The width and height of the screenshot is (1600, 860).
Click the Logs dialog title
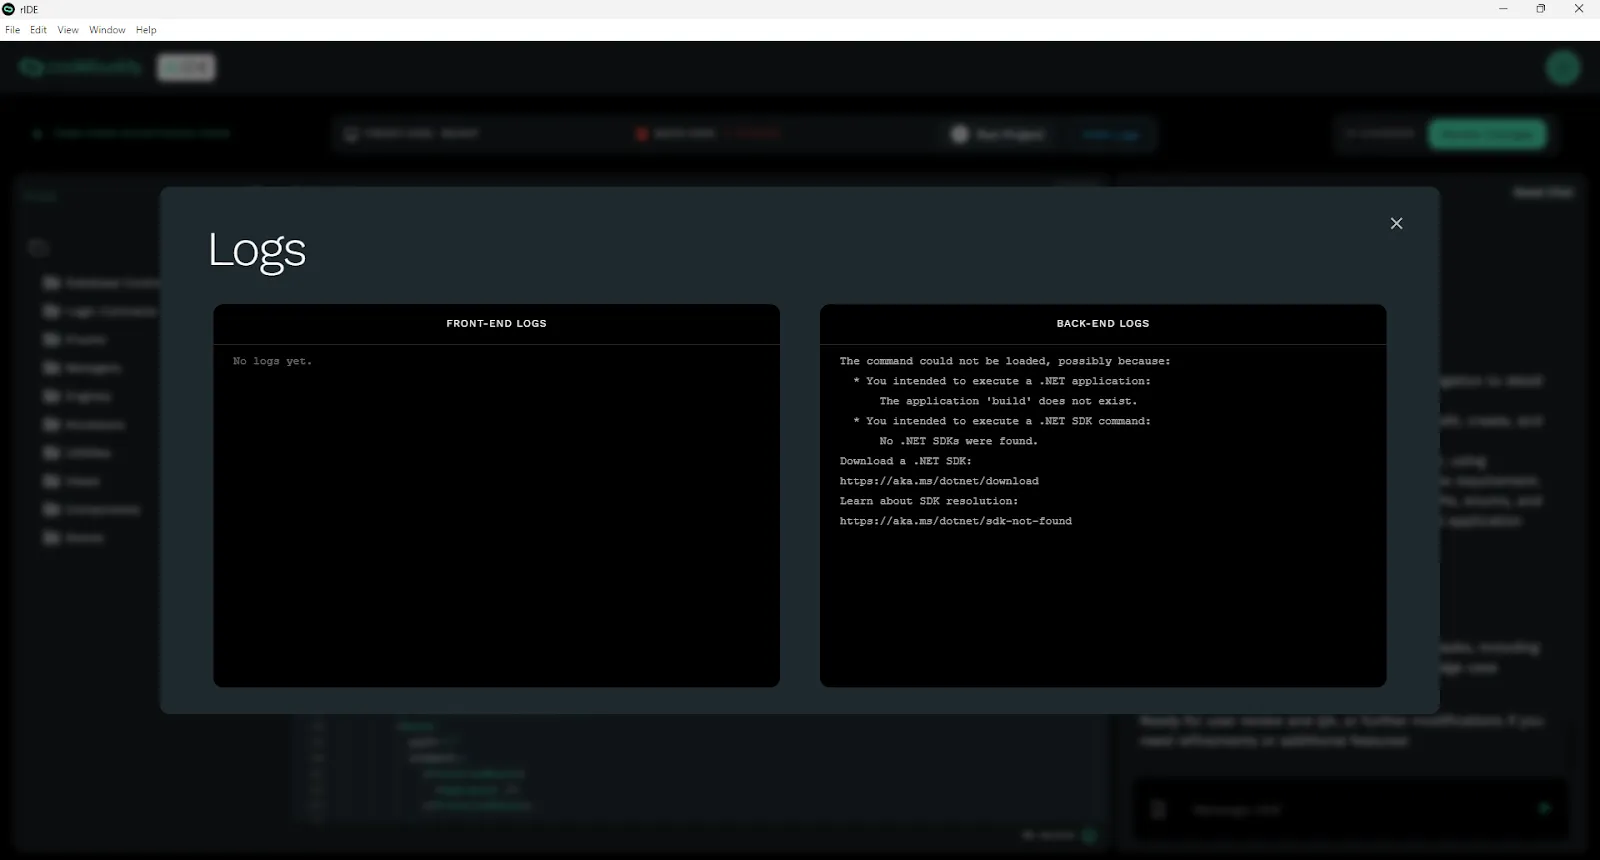257,250
